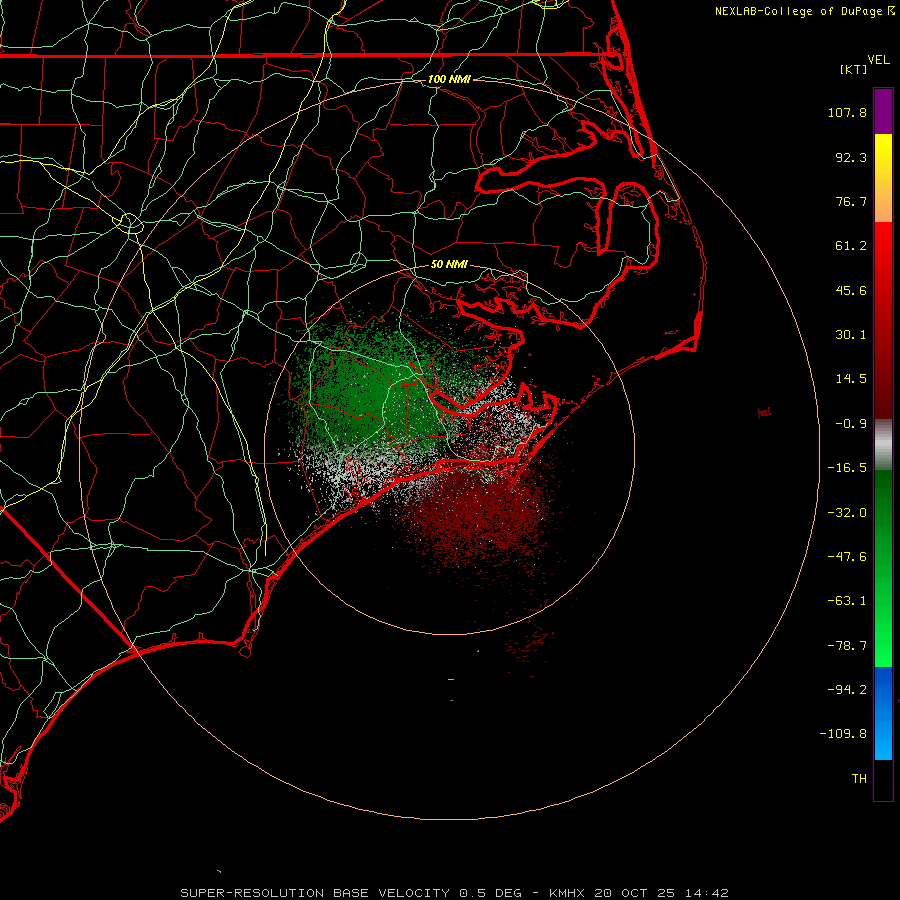Select the 45.6 legend value
This screenshot has width=900, height=900.
851,290
